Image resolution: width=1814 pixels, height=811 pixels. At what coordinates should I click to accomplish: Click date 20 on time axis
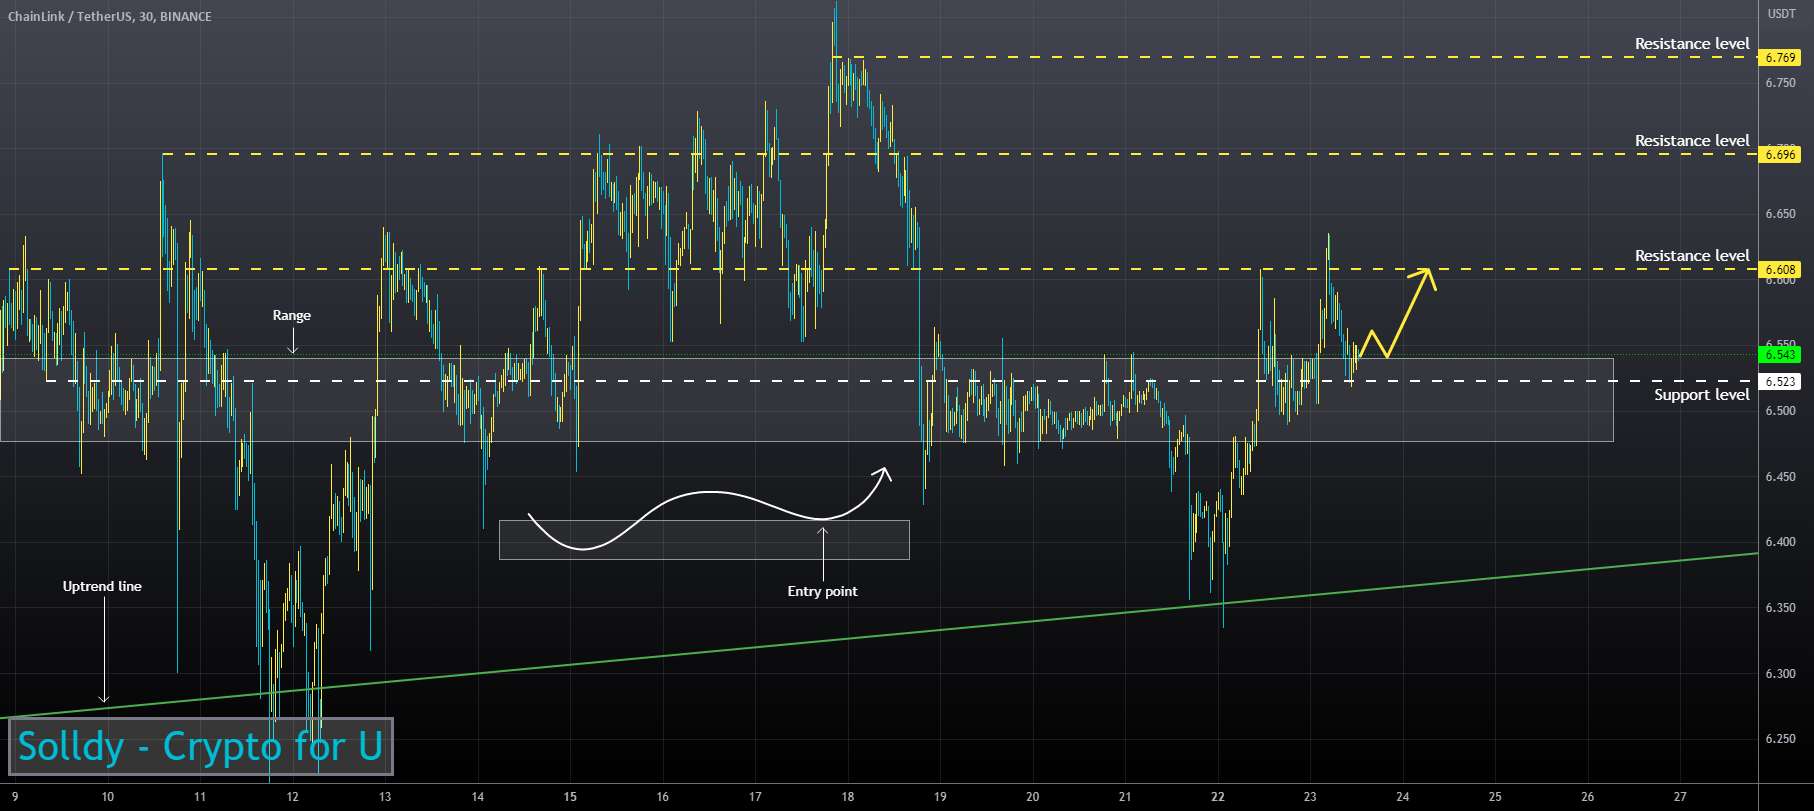point(1032,797)
